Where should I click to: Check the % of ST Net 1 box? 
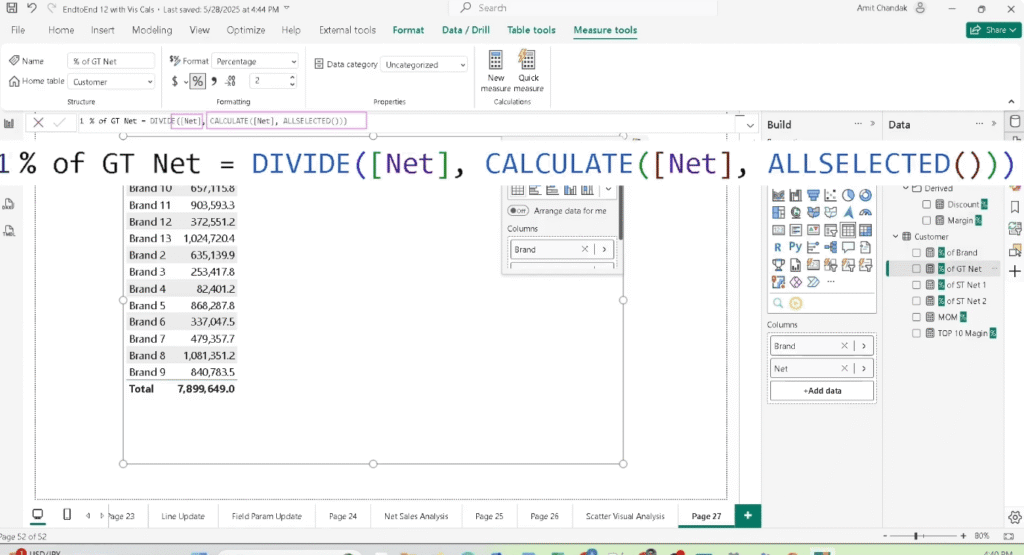(916, 285)
